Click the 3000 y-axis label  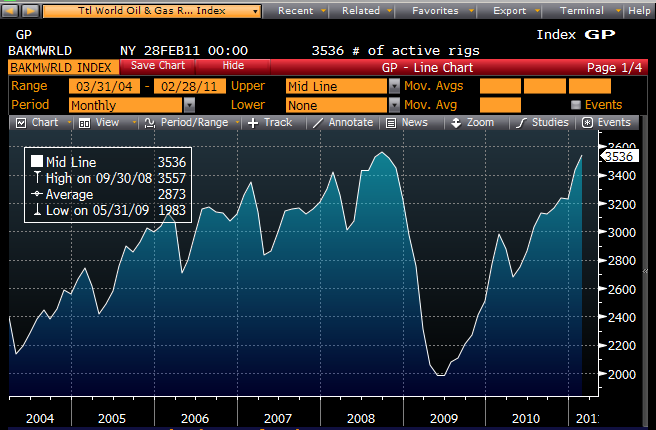click(x=621, y=233)
